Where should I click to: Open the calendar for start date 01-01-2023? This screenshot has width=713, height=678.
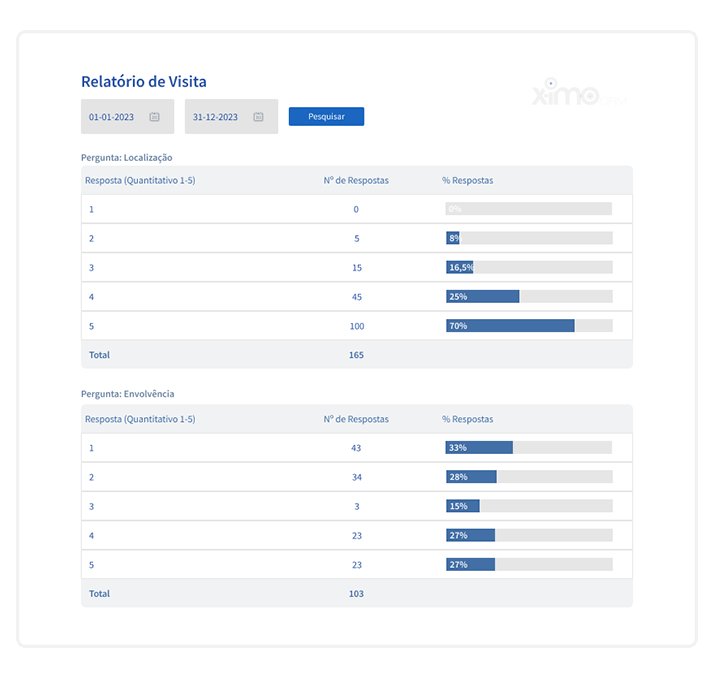pyautogui.click(x=155, y=117)
